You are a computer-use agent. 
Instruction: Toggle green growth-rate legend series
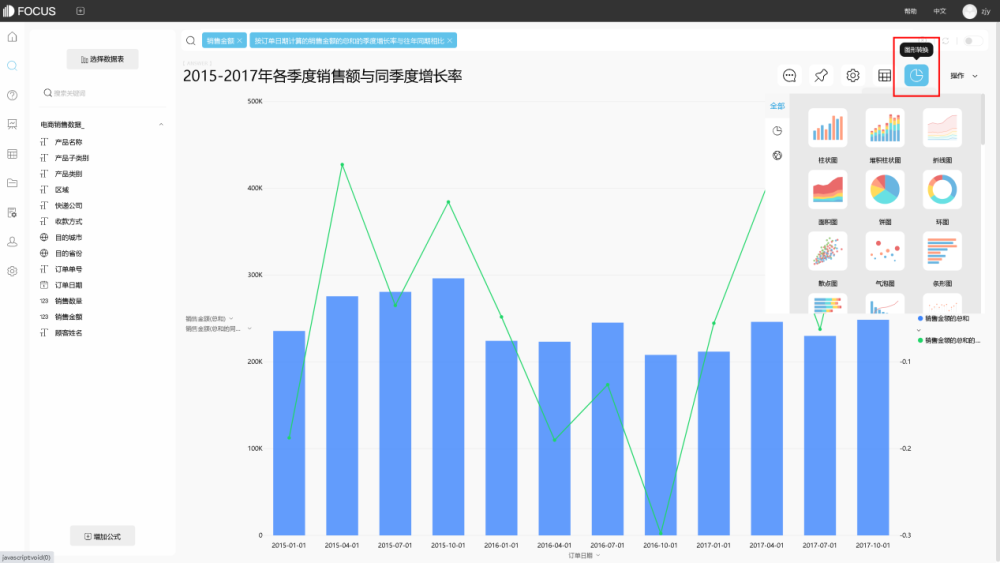click(x=949, y=340)
